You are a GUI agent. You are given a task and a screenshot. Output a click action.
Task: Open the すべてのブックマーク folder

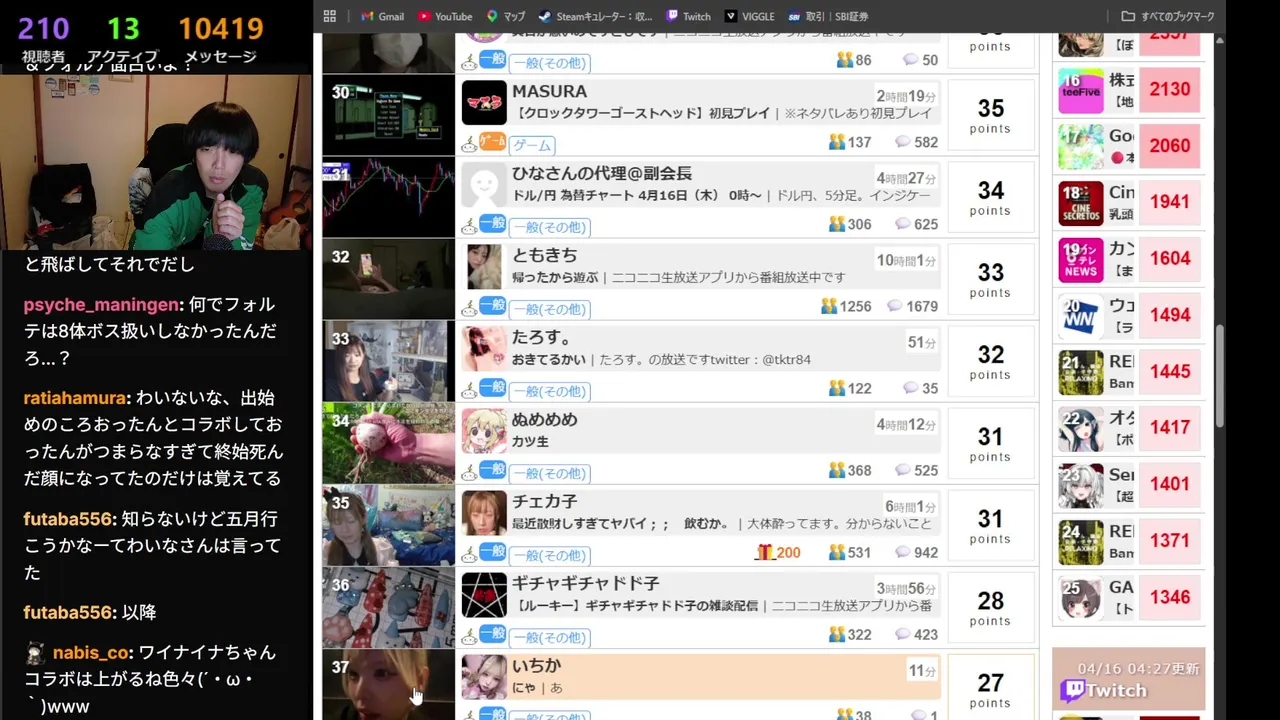(x=1167, y=16)
